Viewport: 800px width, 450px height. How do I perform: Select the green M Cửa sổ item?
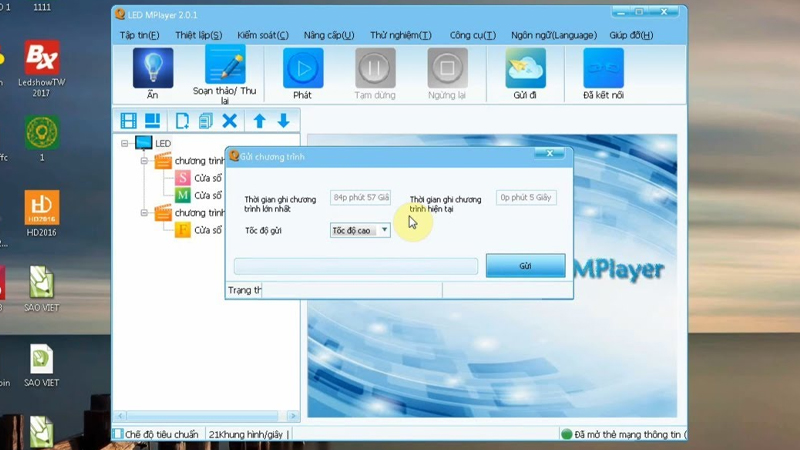pyautogui.click(x=198, y=195)
